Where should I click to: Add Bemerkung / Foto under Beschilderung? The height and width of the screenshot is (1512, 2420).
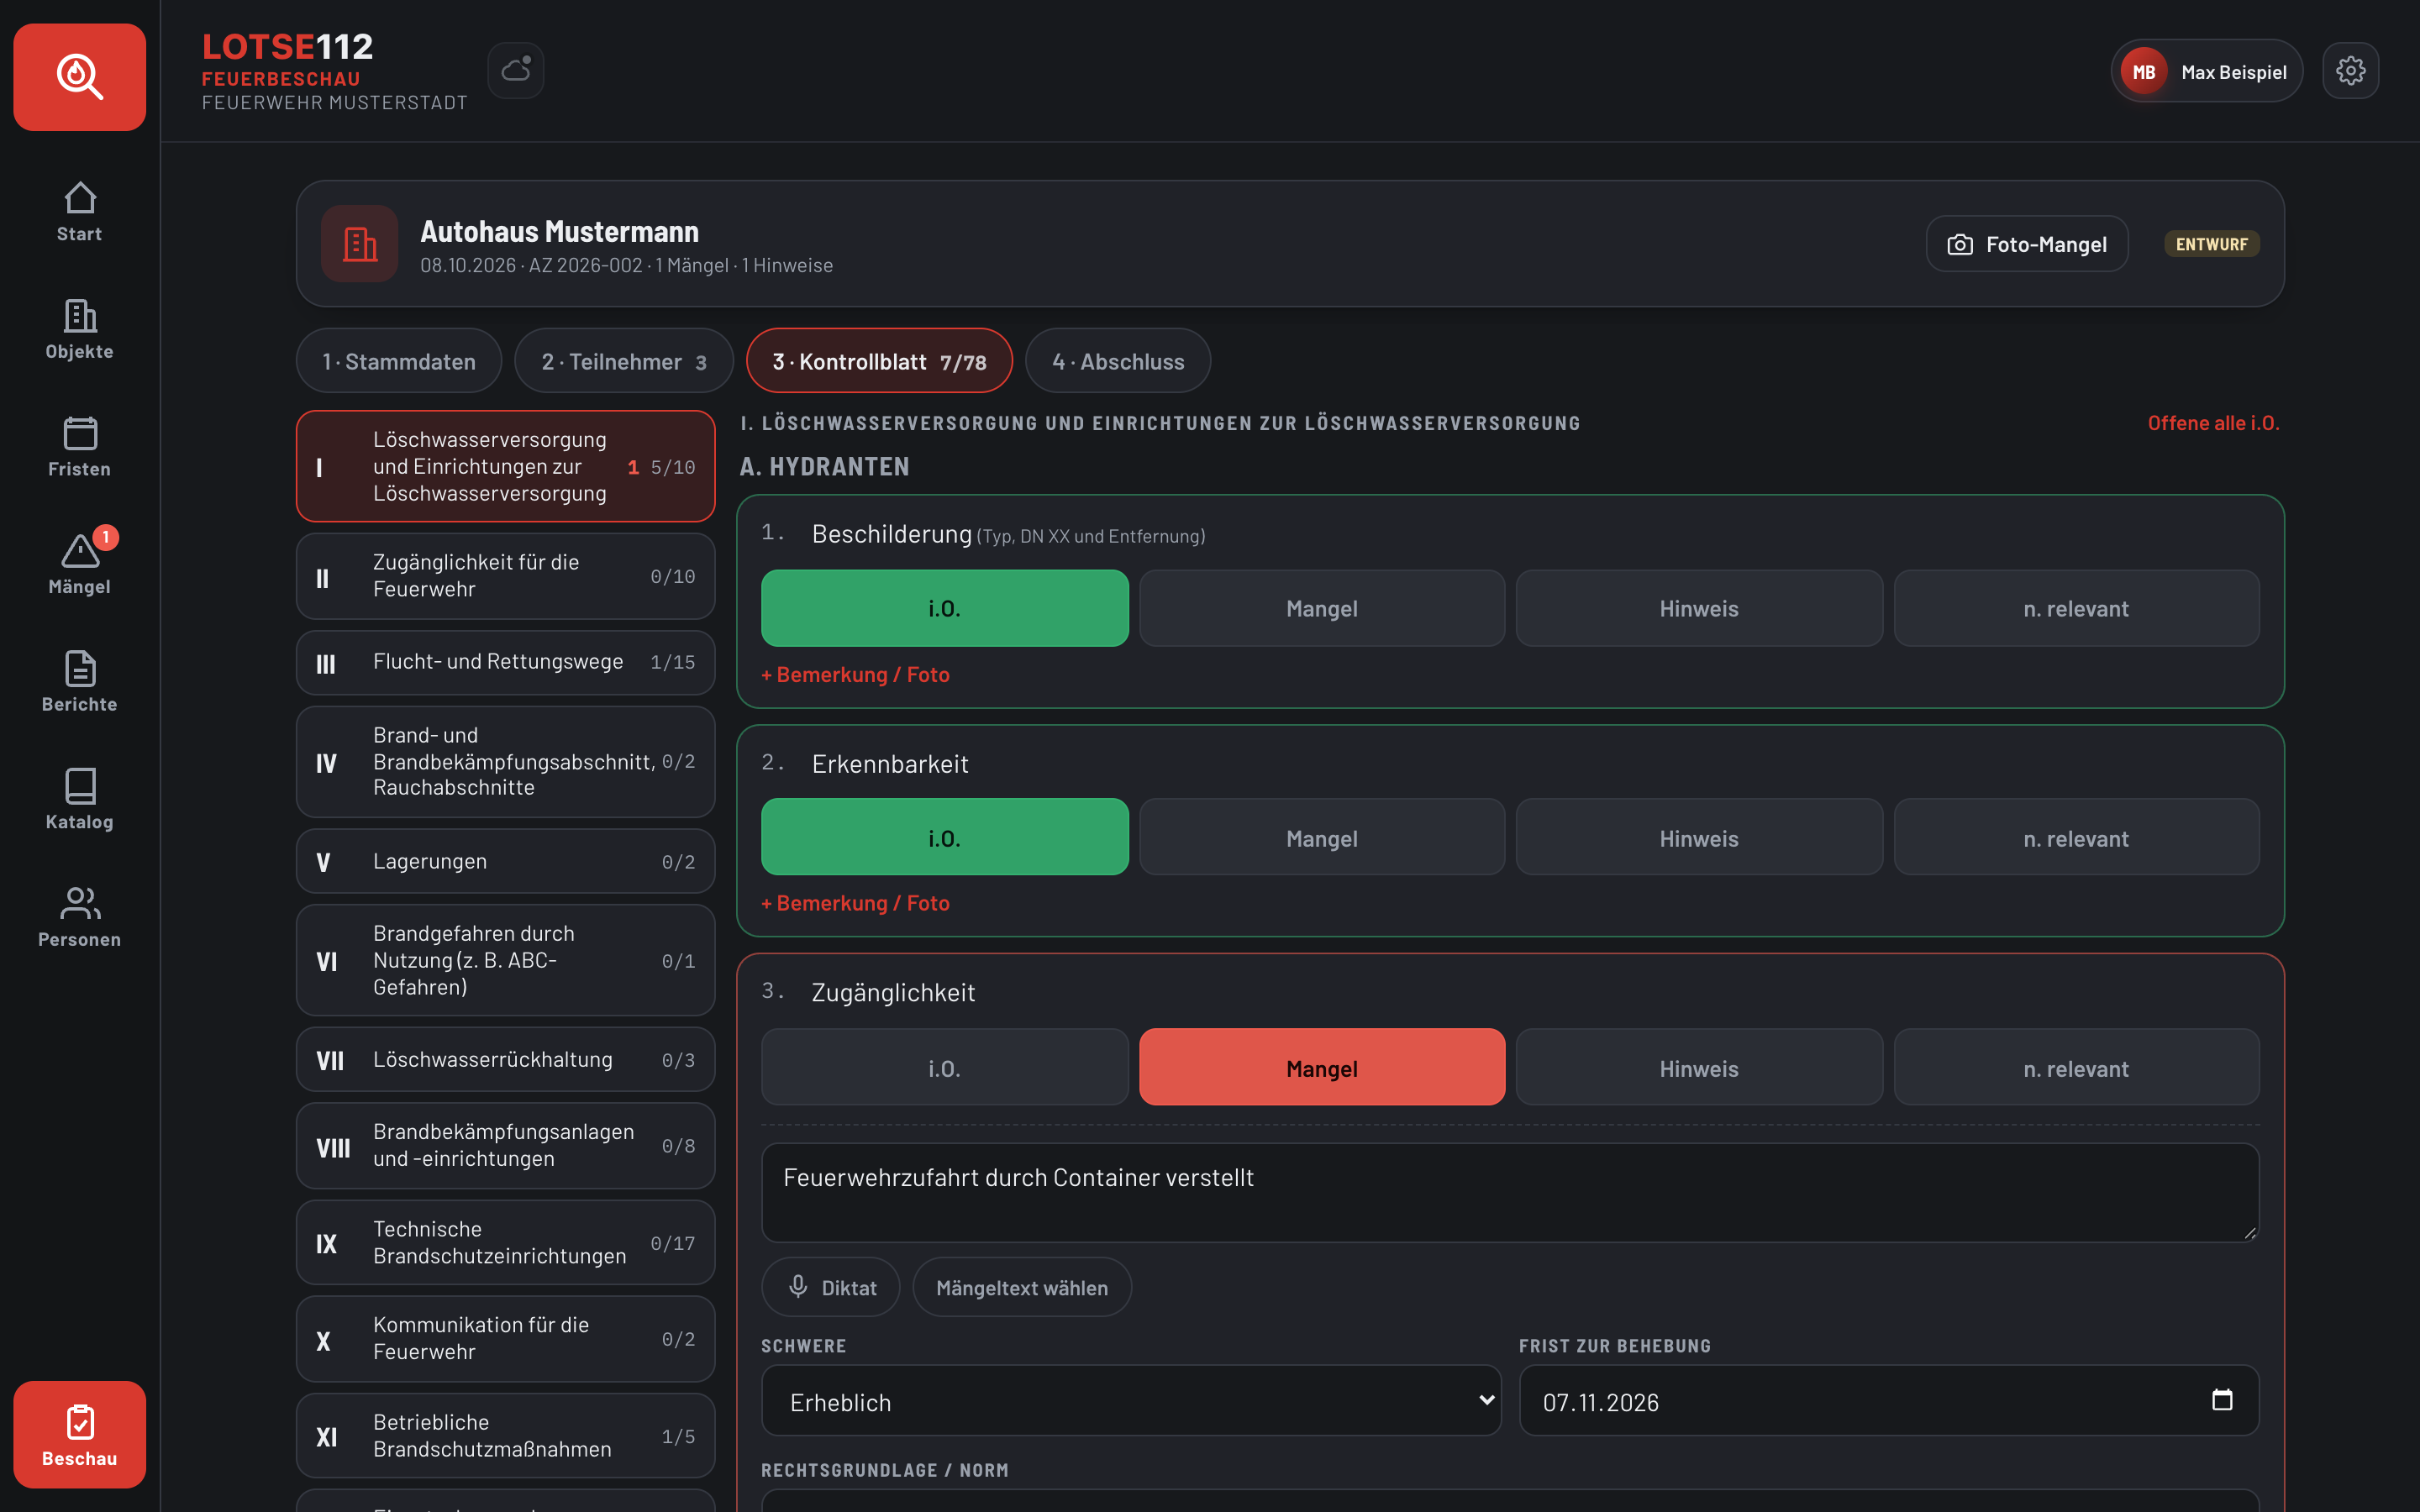[x=855, y=675]
